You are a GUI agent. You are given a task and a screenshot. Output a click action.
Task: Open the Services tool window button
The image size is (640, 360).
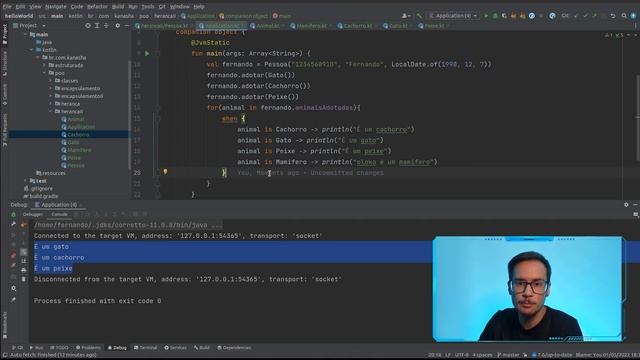tap(175, 348)
